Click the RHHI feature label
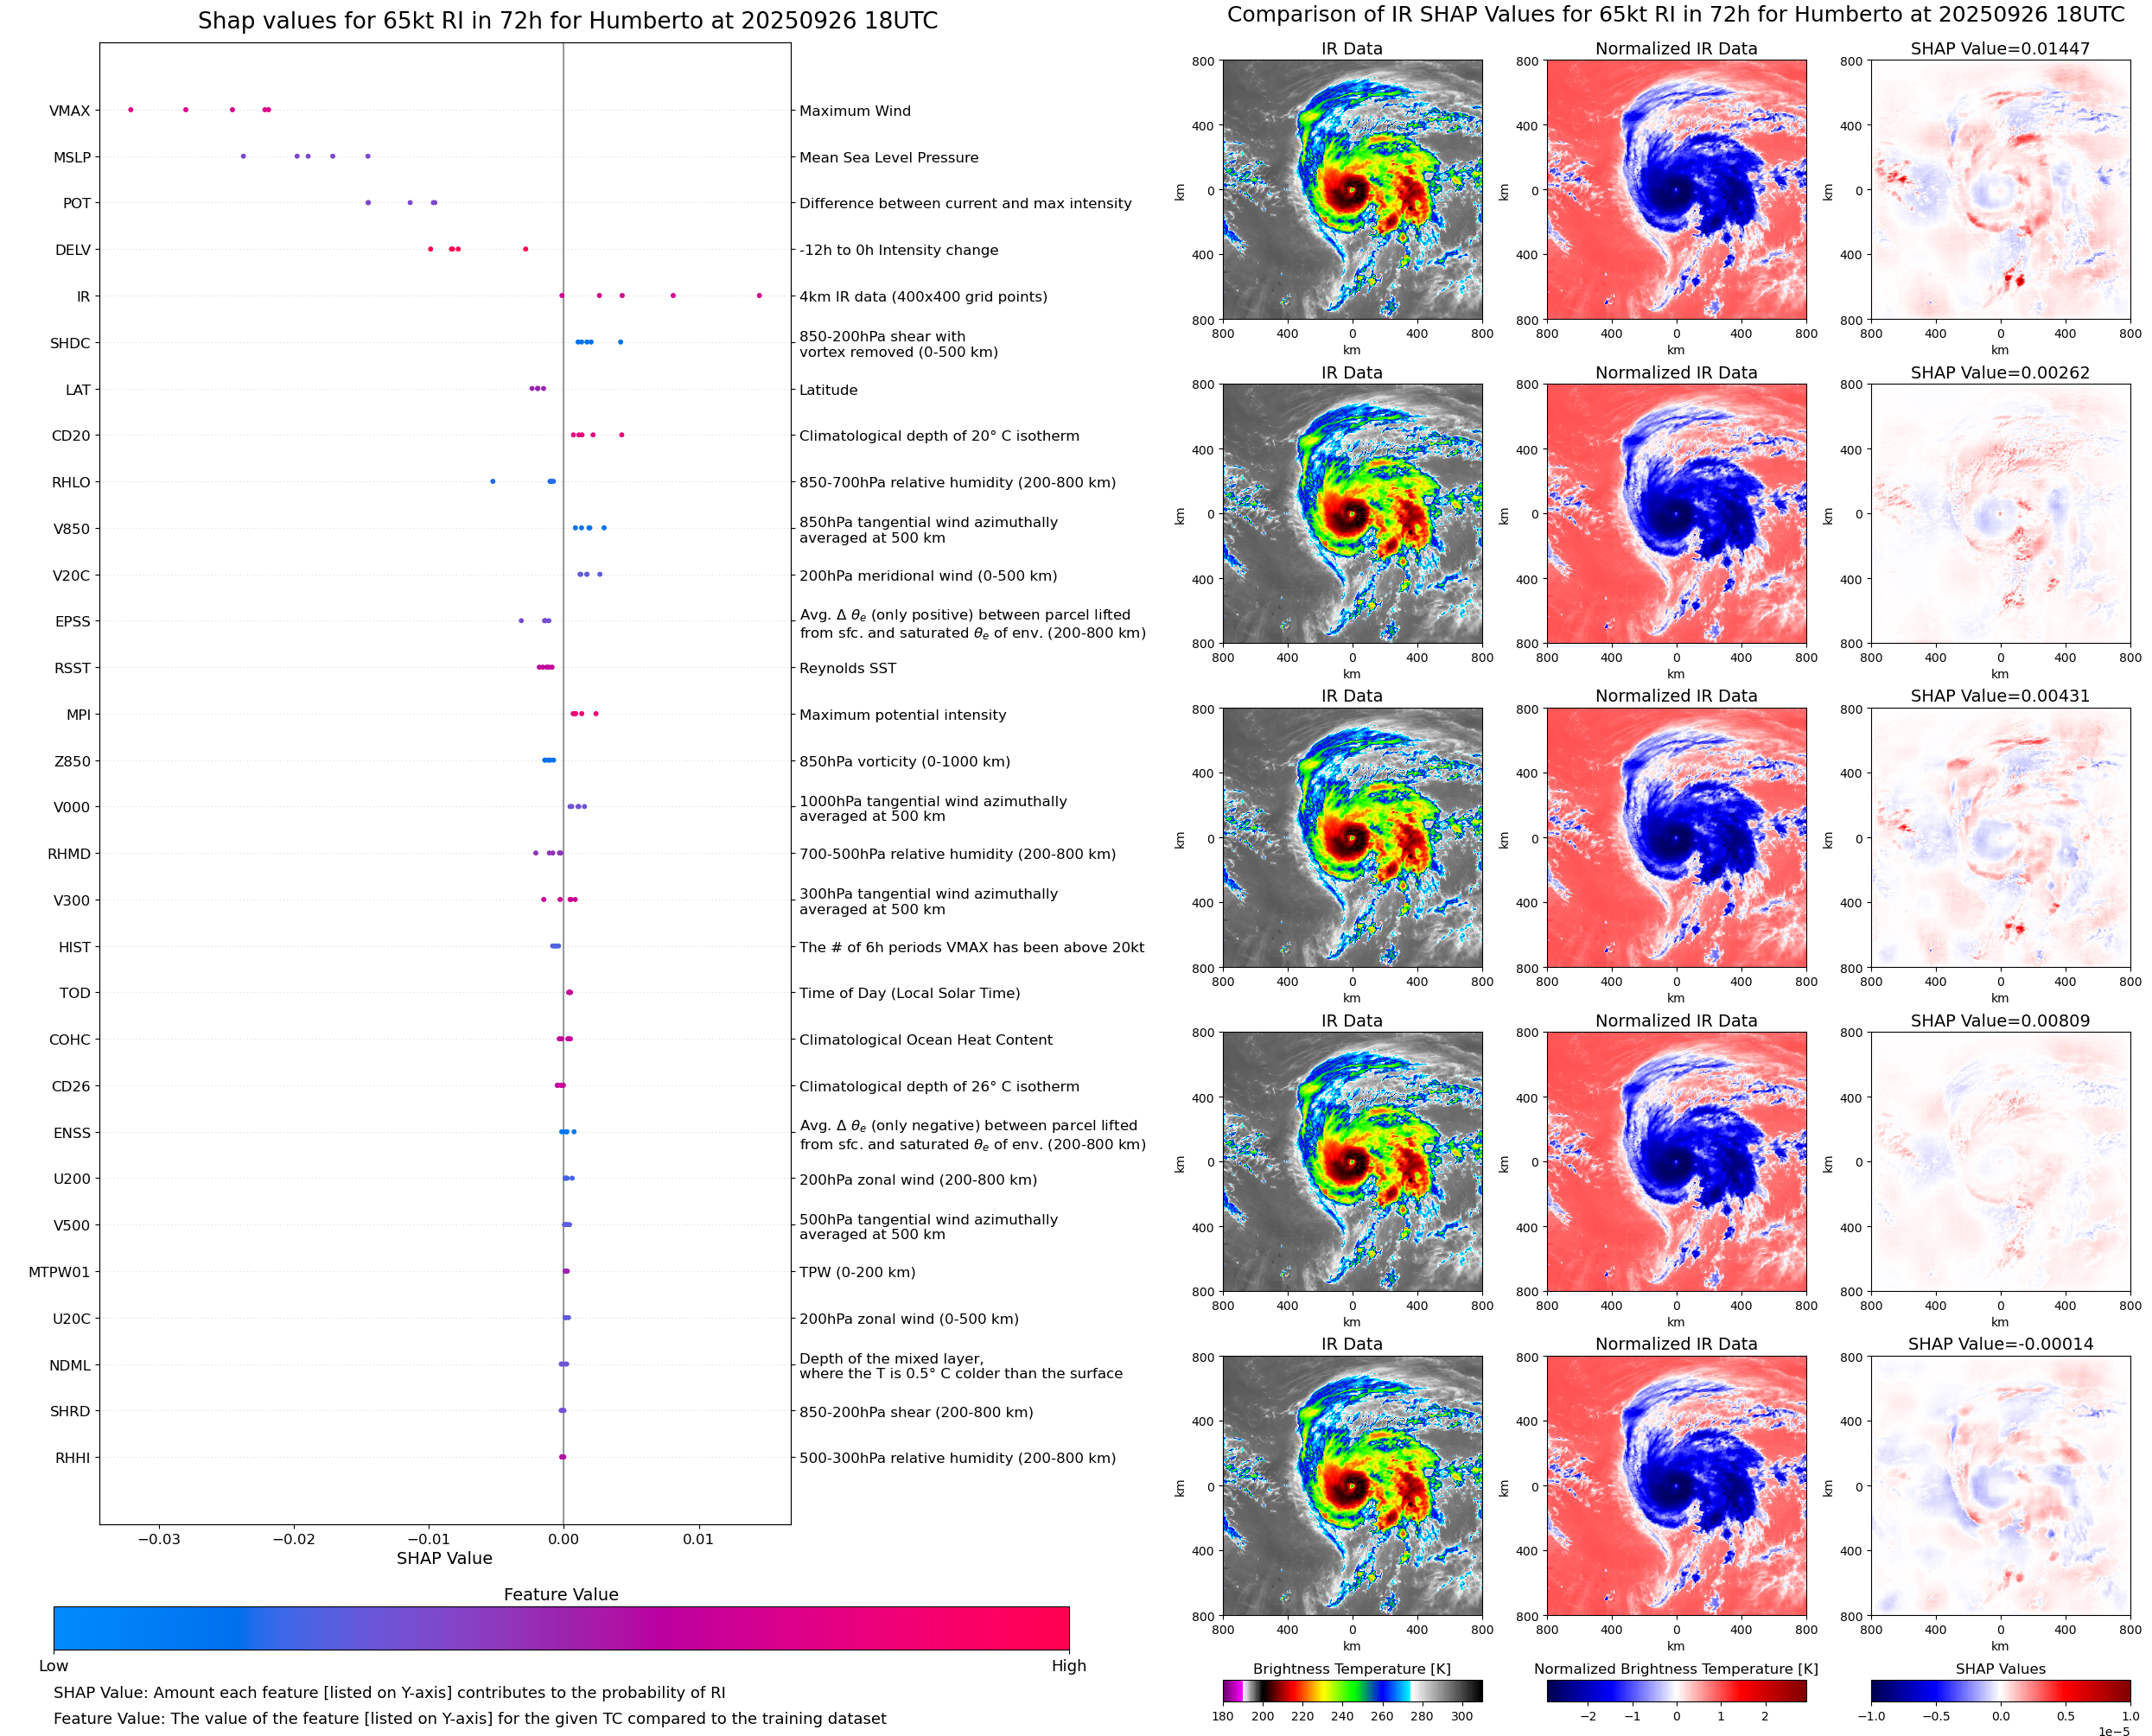2152x1736 pixels. tap(72, 1458)
